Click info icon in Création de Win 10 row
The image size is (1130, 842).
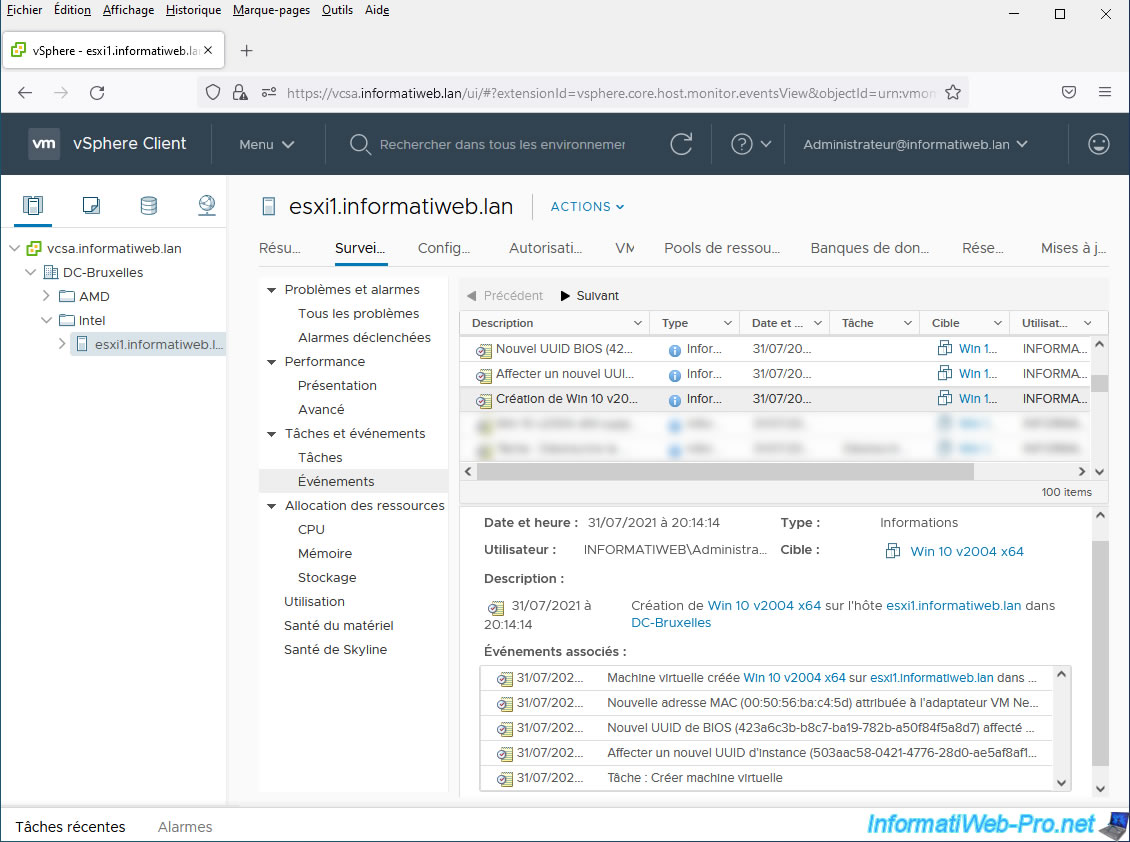point(675,400)
